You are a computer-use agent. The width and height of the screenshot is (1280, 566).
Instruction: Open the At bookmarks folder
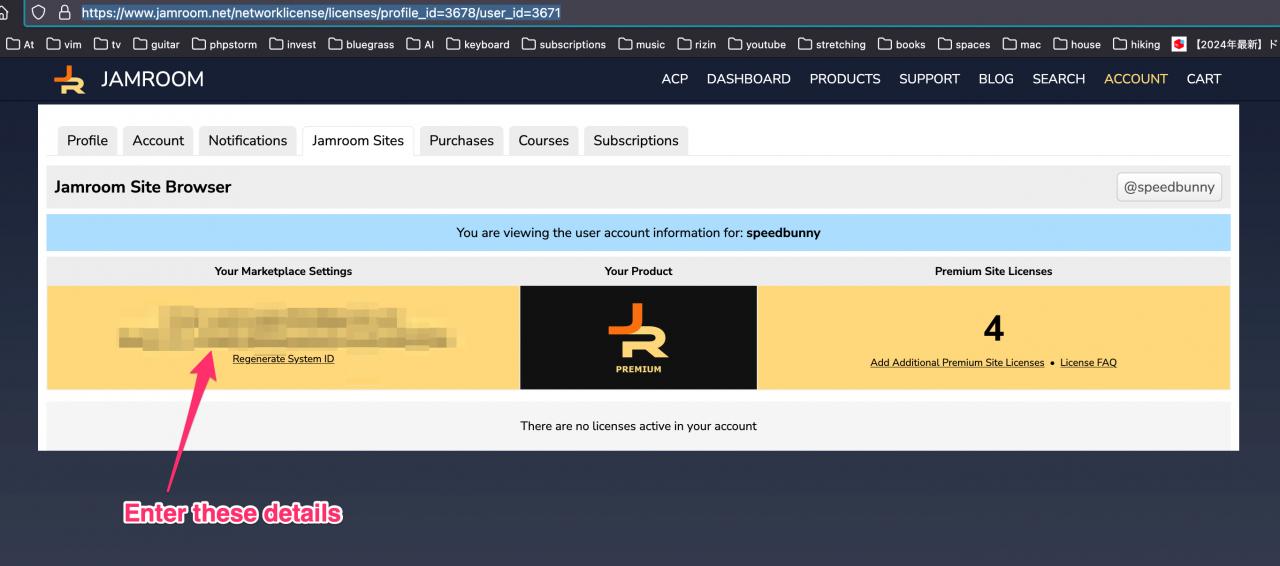click(21, 44)
